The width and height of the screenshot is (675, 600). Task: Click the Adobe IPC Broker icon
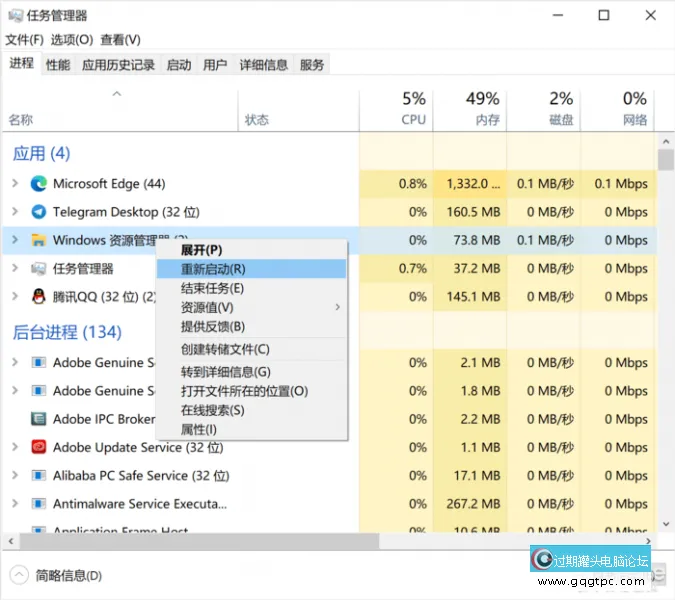pos(39,419)
